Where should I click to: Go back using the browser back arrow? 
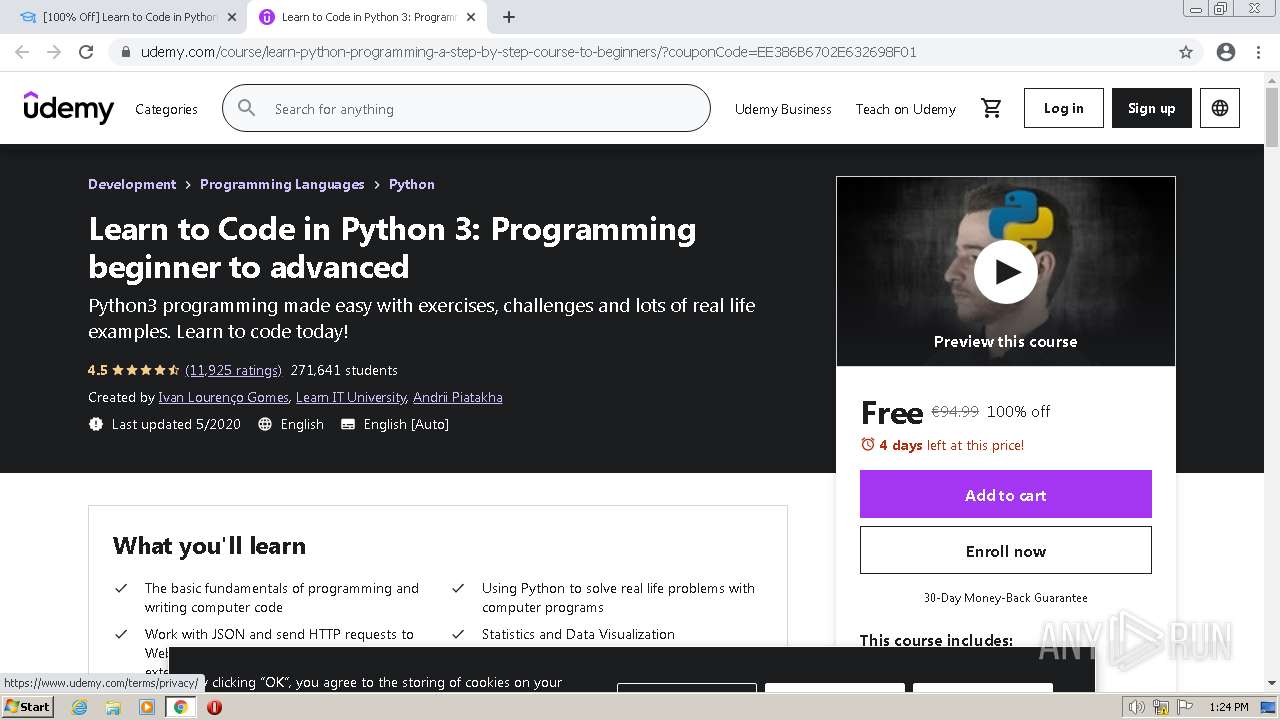tap(22, 52)
